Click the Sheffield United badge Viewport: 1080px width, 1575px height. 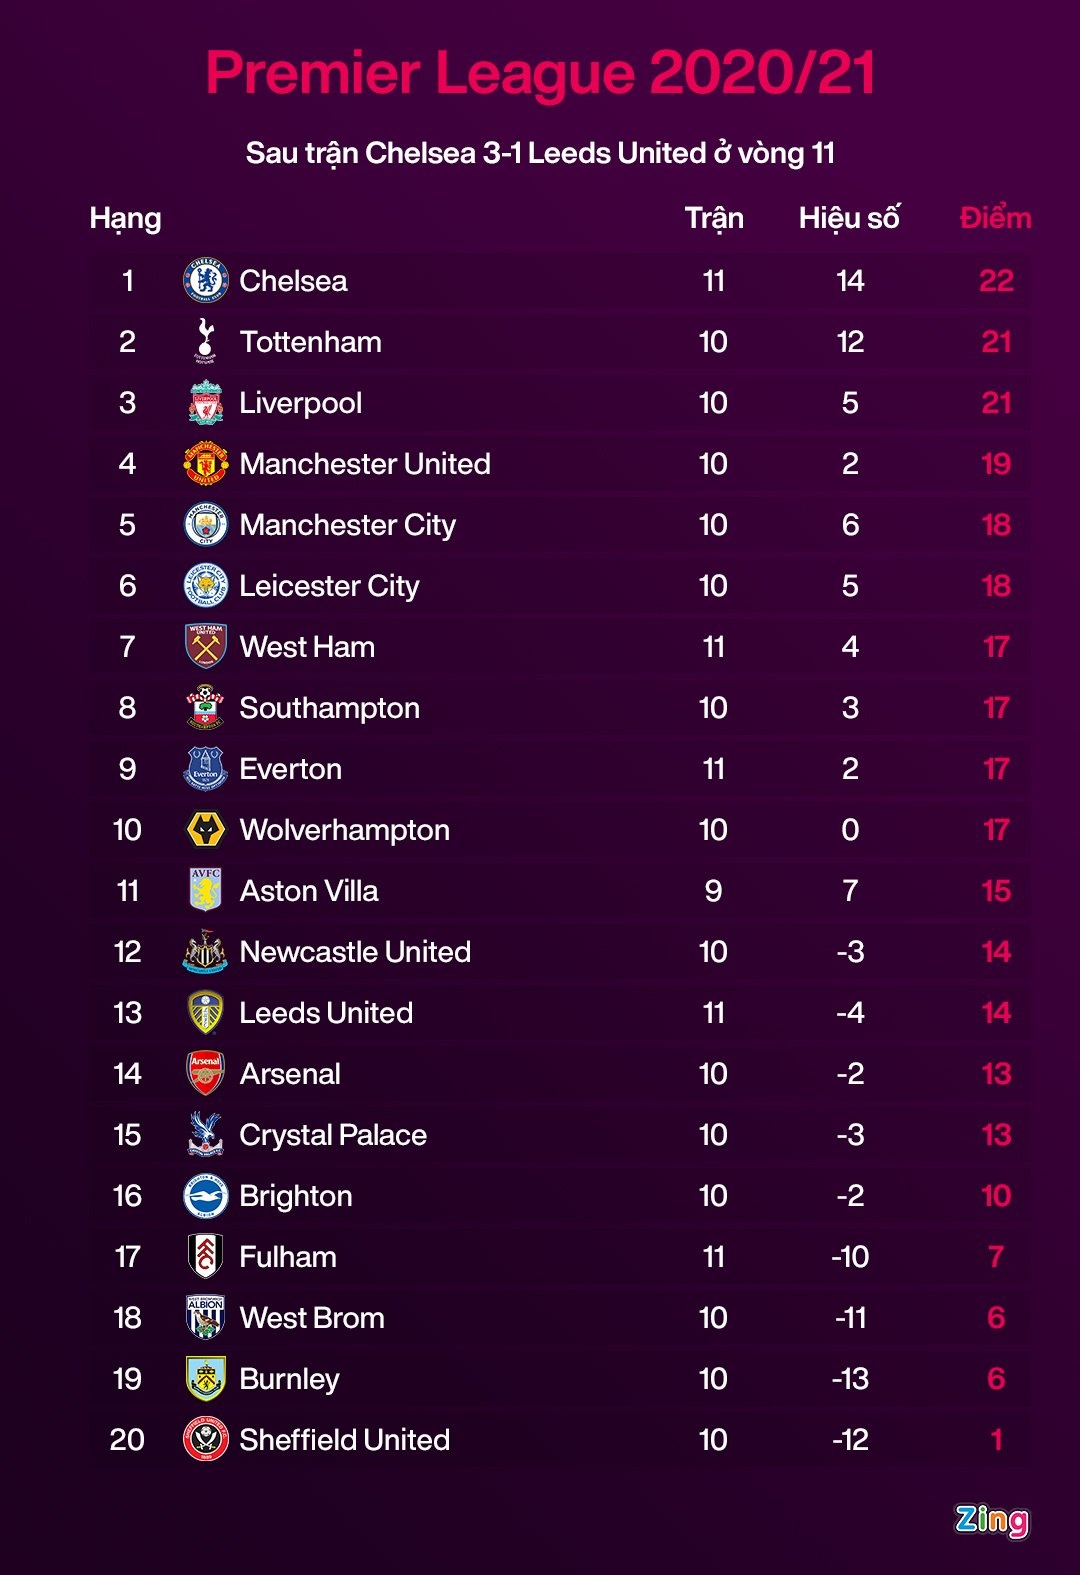(206, 1440)
